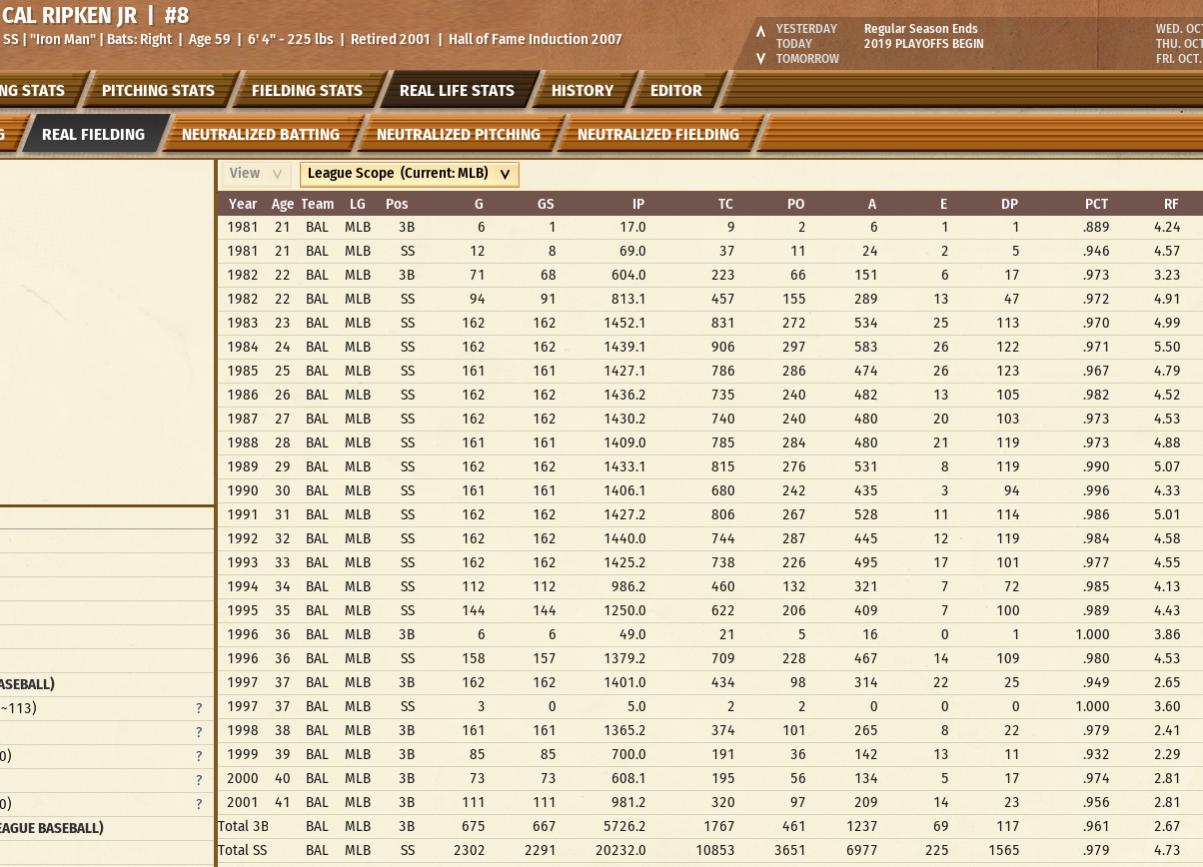
Task: Open the Fielding Stats tab
Action: [306, 91]
